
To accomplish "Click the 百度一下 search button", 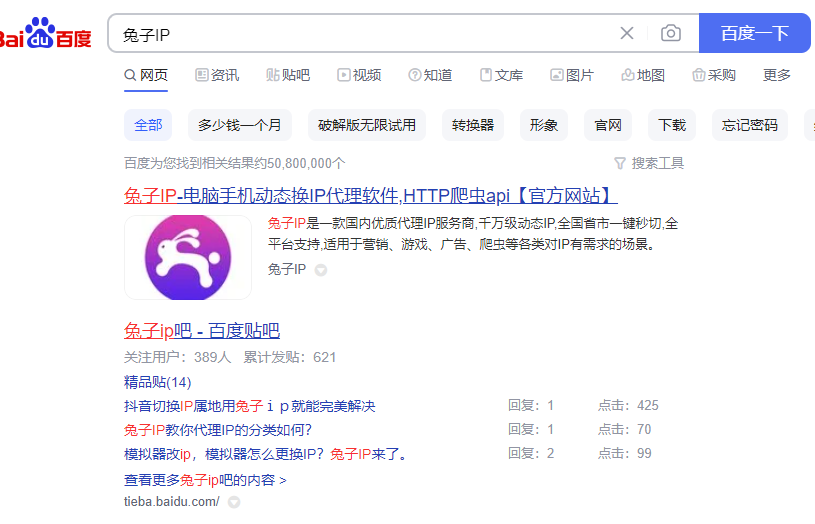I will click(755, 33).
